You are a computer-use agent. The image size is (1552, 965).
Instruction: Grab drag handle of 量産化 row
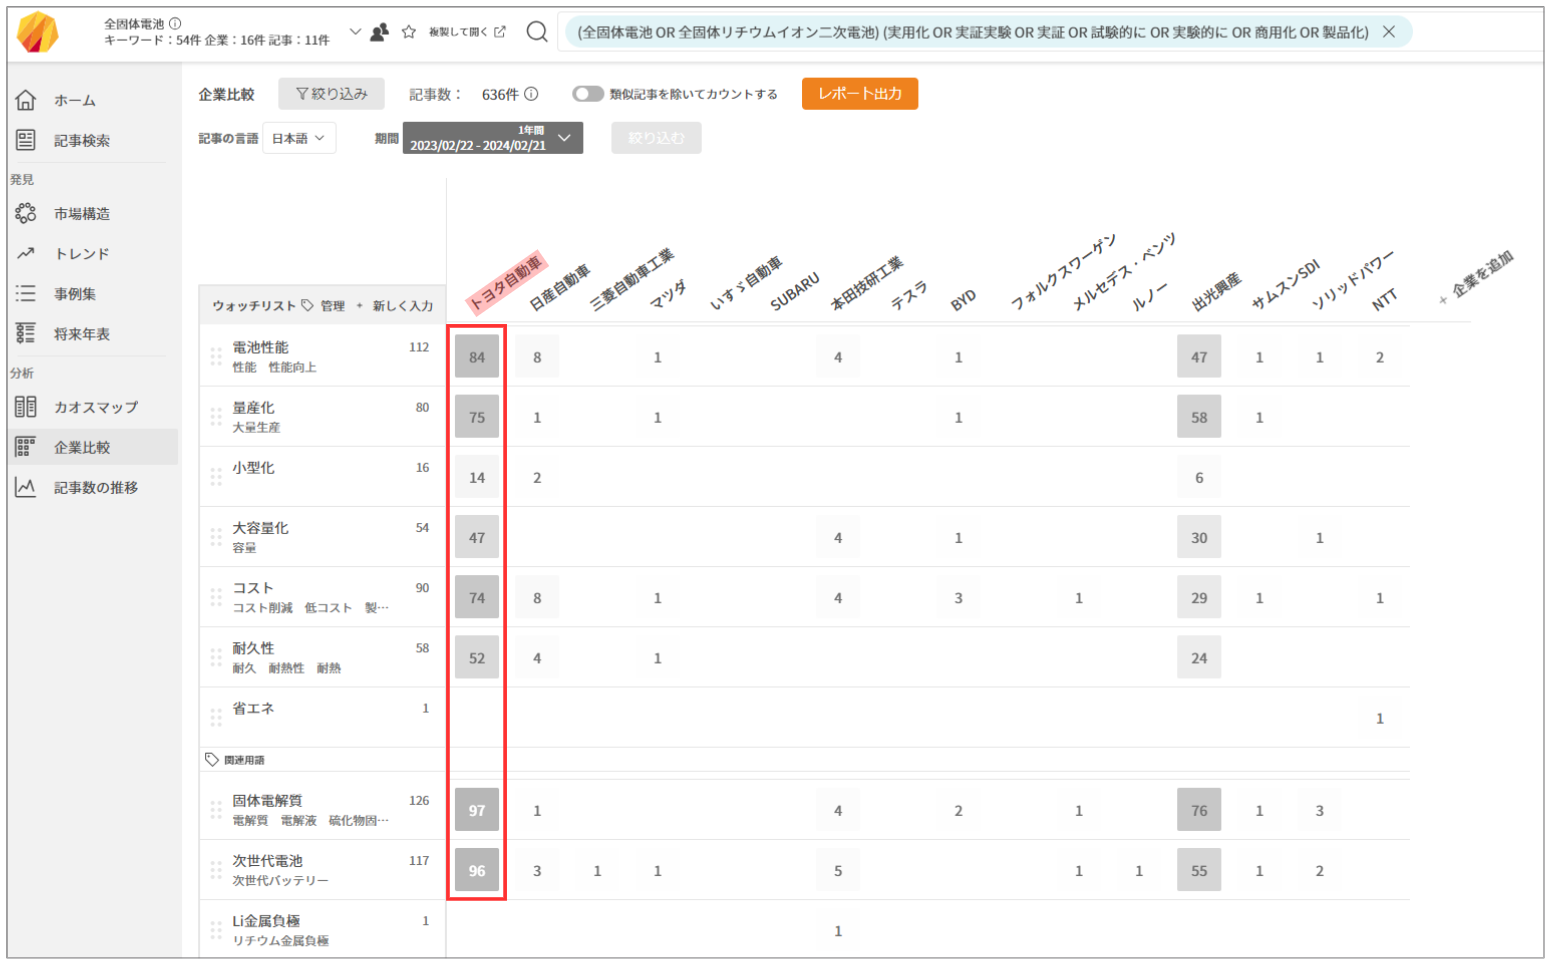click(216, 417)
